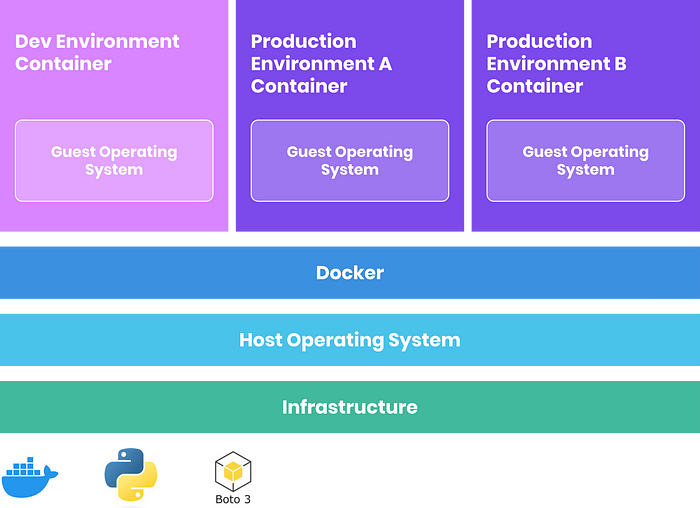Select Guest Operating System box in Dev container
Image resolution: width=700 pixels, height=508 pixels.
pyautogui.click(x=114, y=161)
